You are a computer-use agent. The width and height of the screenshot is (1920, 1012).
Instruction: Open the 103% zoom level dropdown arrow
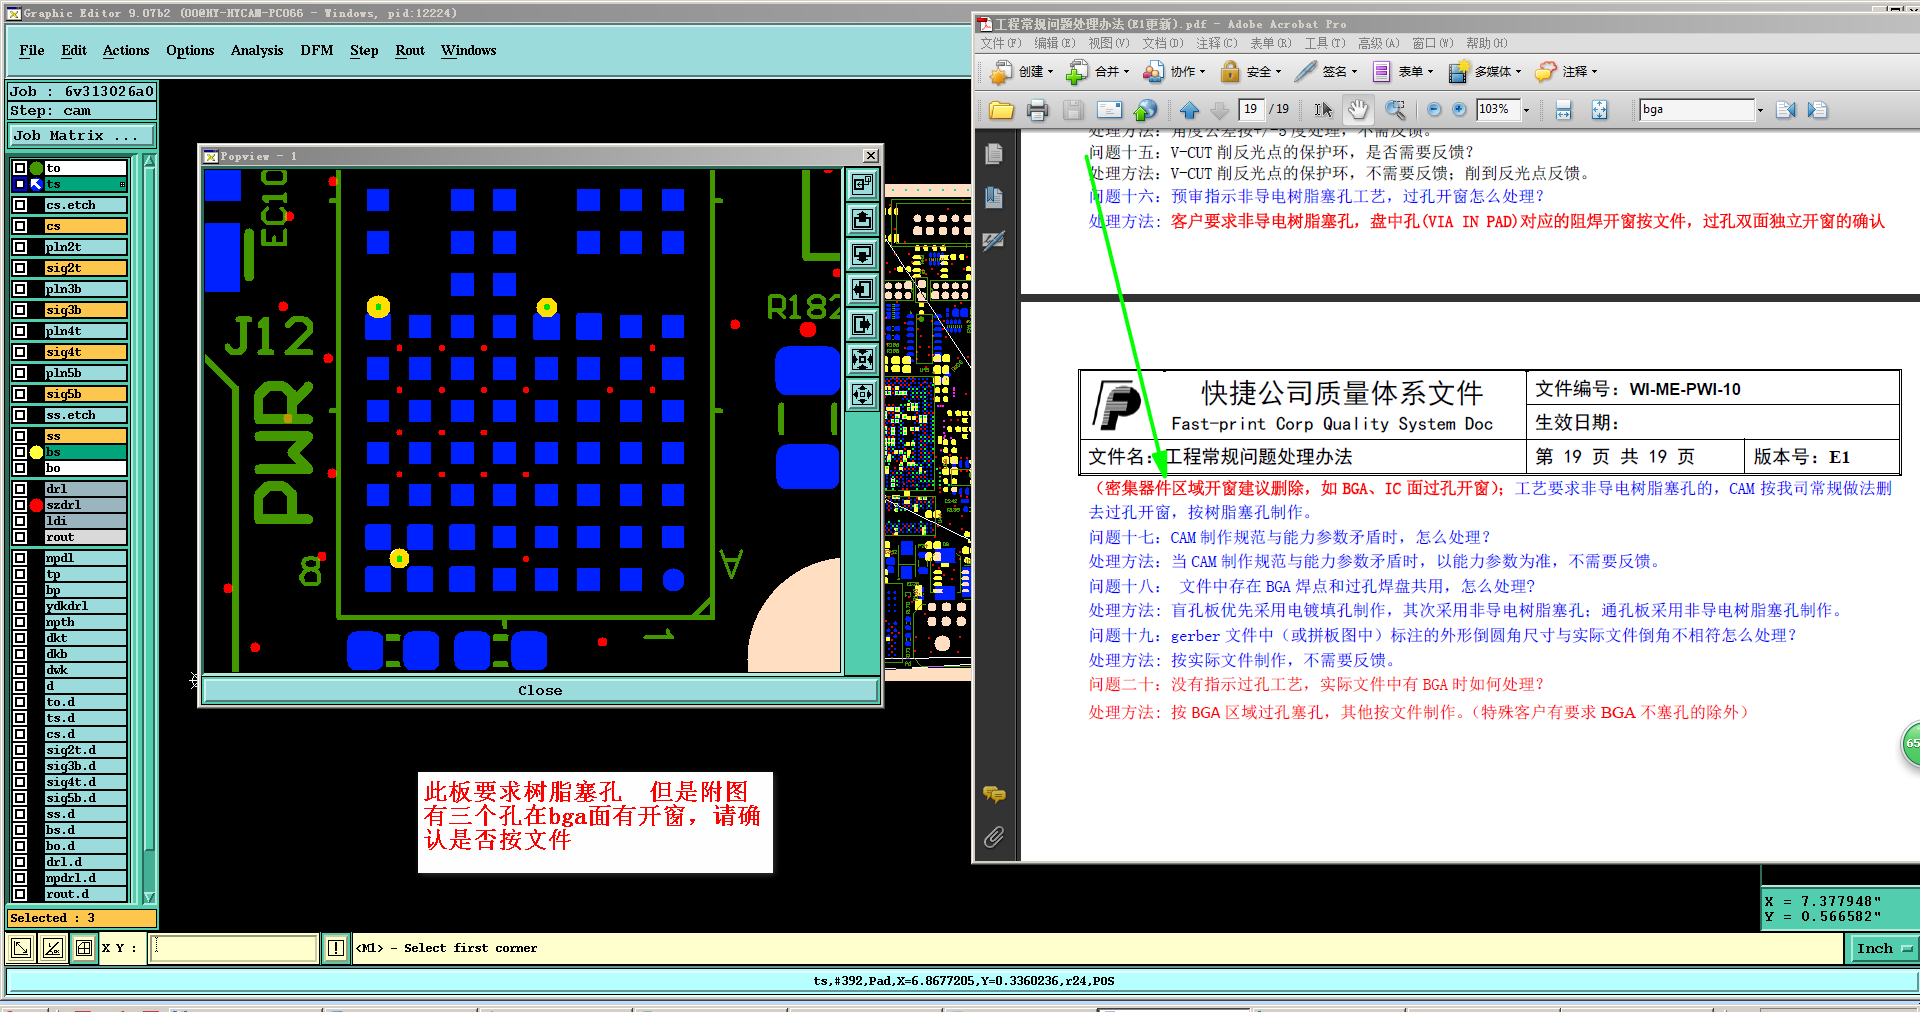pos(1526,110)
